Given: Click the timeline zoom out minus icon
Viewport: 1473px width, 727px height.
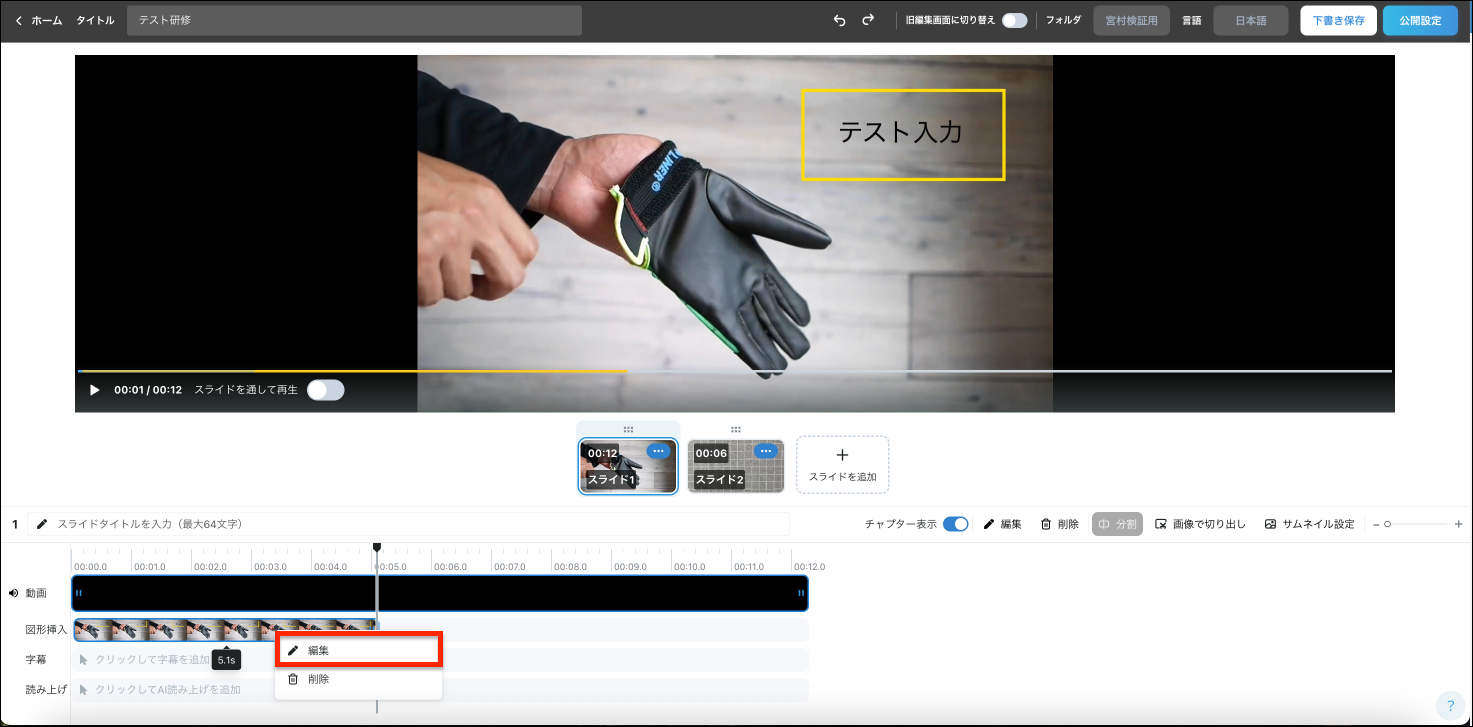Looking at the screenshot, I should (1375, 524).
